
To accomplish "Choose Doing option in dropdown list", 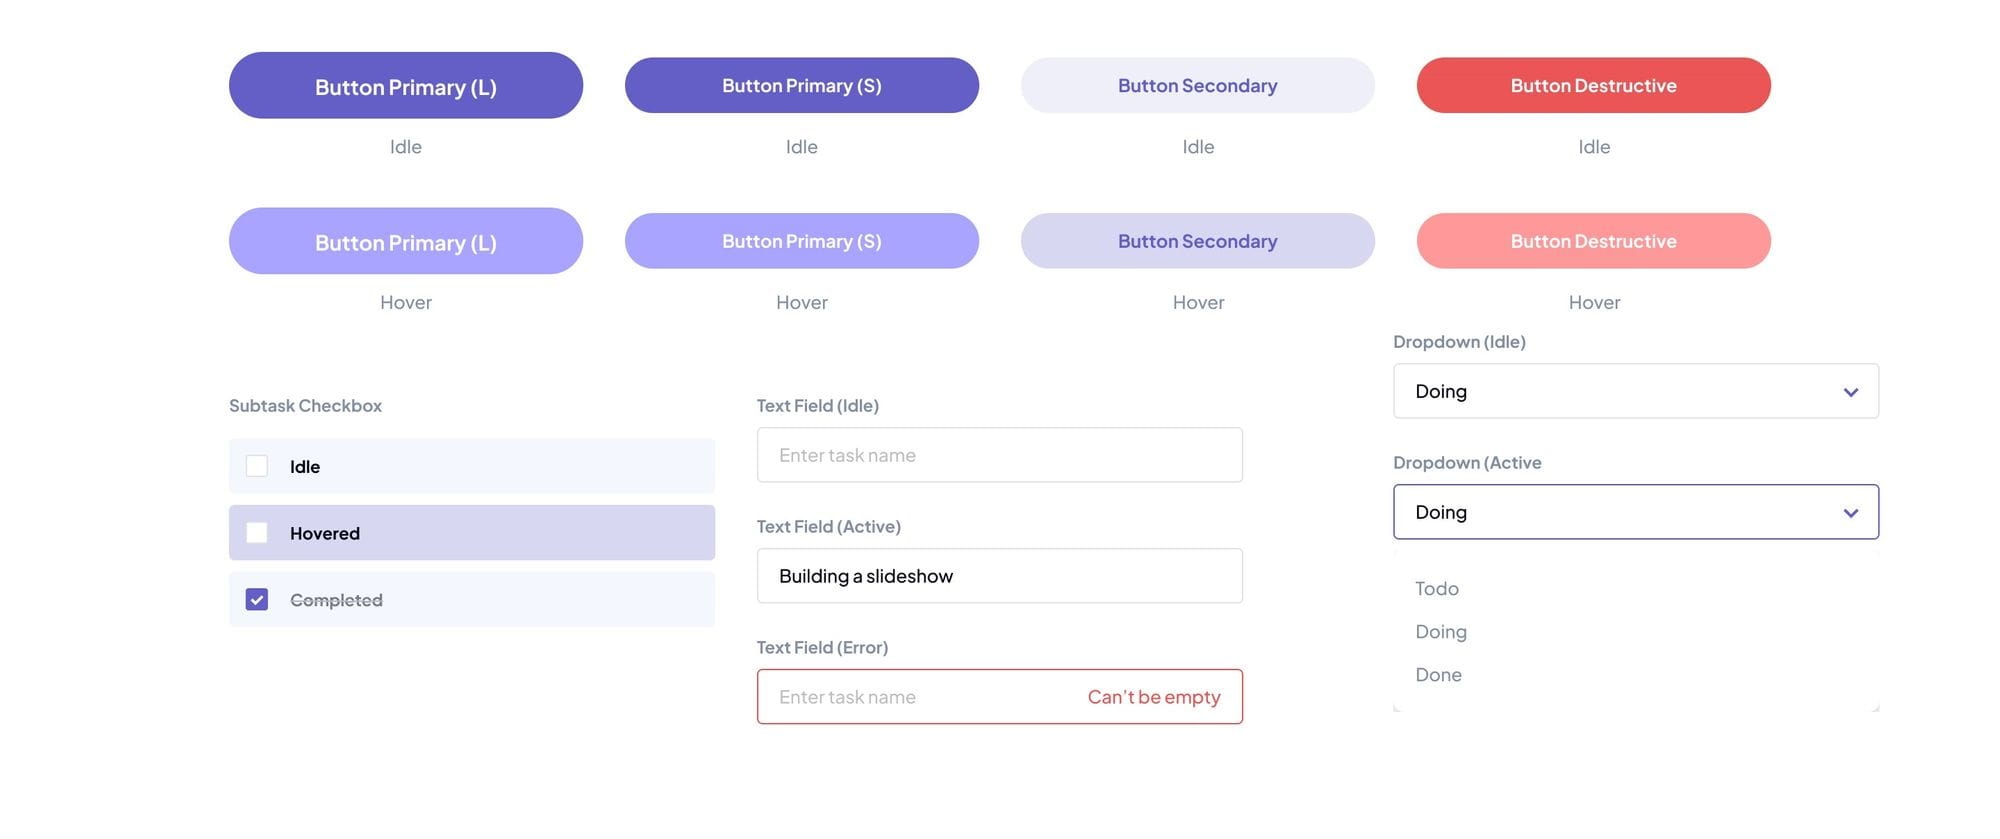I will click(1441, 632).
